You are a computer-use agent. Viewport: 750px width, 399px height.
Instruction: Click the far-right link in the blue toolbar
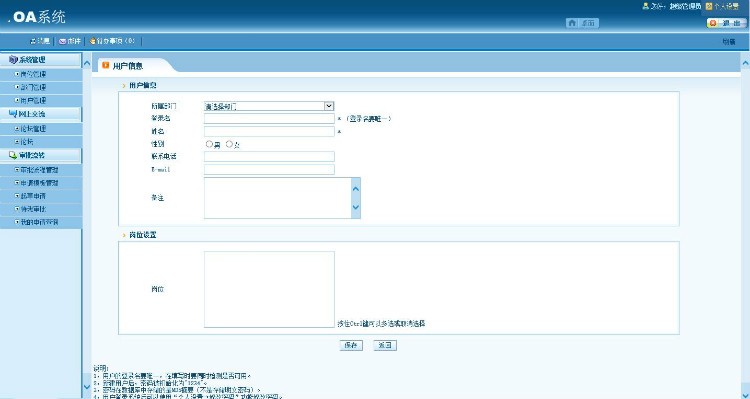pyautogui.click(x=728, y=42)
